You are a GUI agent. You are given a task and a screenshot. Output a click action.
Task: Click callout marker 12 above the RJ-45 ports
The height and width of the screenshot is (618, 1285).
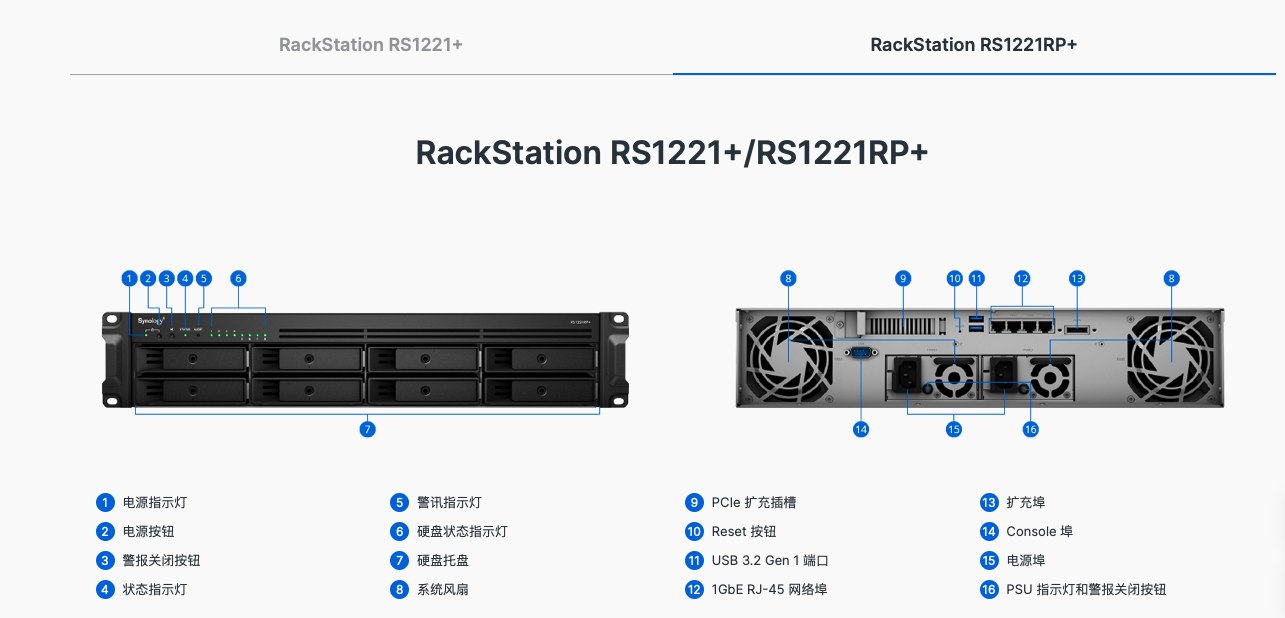coord(1021,278)
